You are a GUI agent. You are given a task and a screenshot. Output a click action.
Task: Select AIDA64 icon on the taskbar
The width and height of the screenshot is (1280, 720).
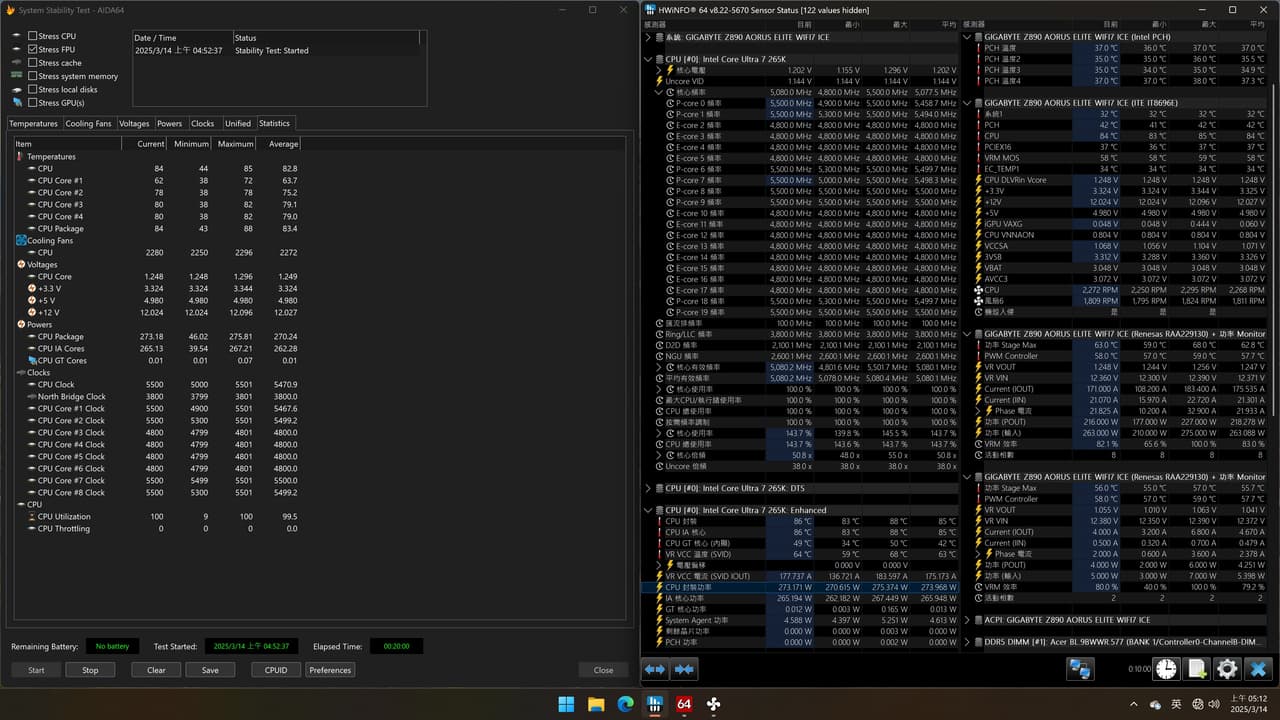pos(684,704)
